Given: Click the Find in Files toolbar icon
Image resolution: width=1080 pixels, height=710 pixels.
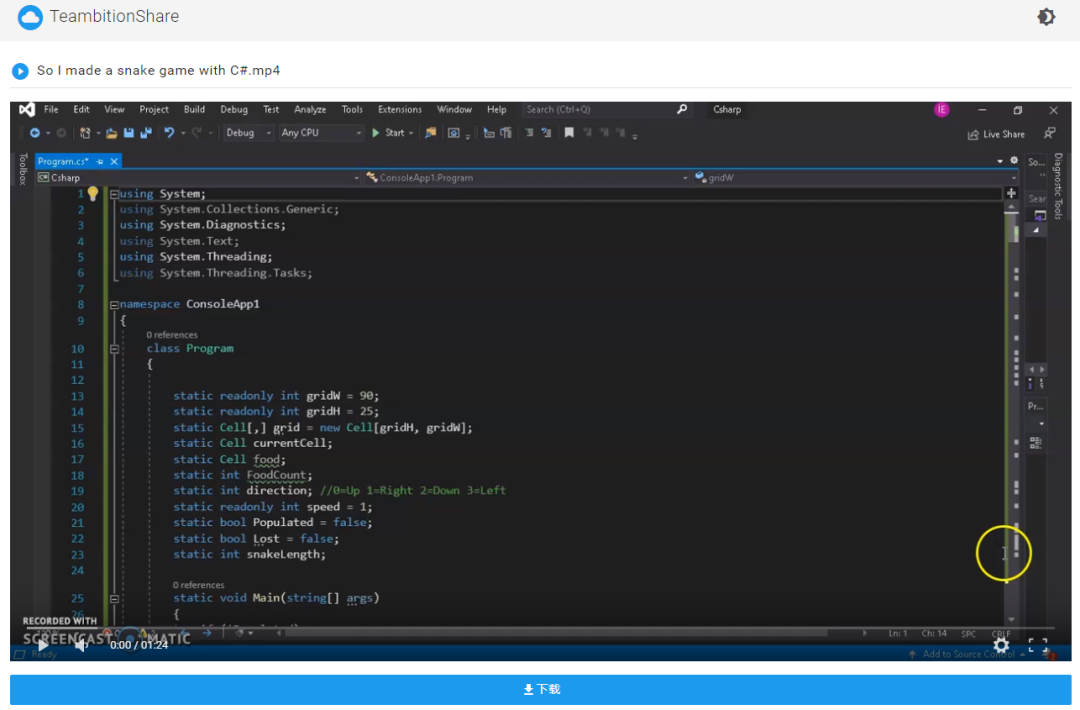Looking at the screenshot, I should point(430,133).
